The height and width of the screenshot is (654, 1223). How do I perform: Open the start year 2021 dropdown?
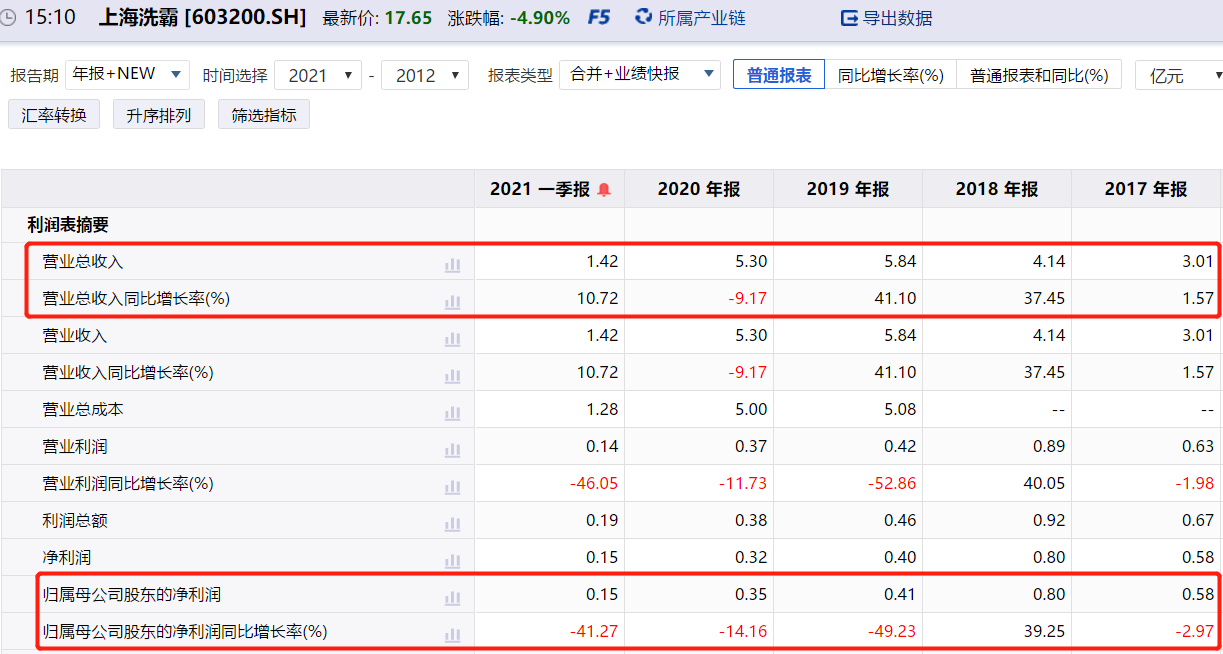[x=318, y=75]
